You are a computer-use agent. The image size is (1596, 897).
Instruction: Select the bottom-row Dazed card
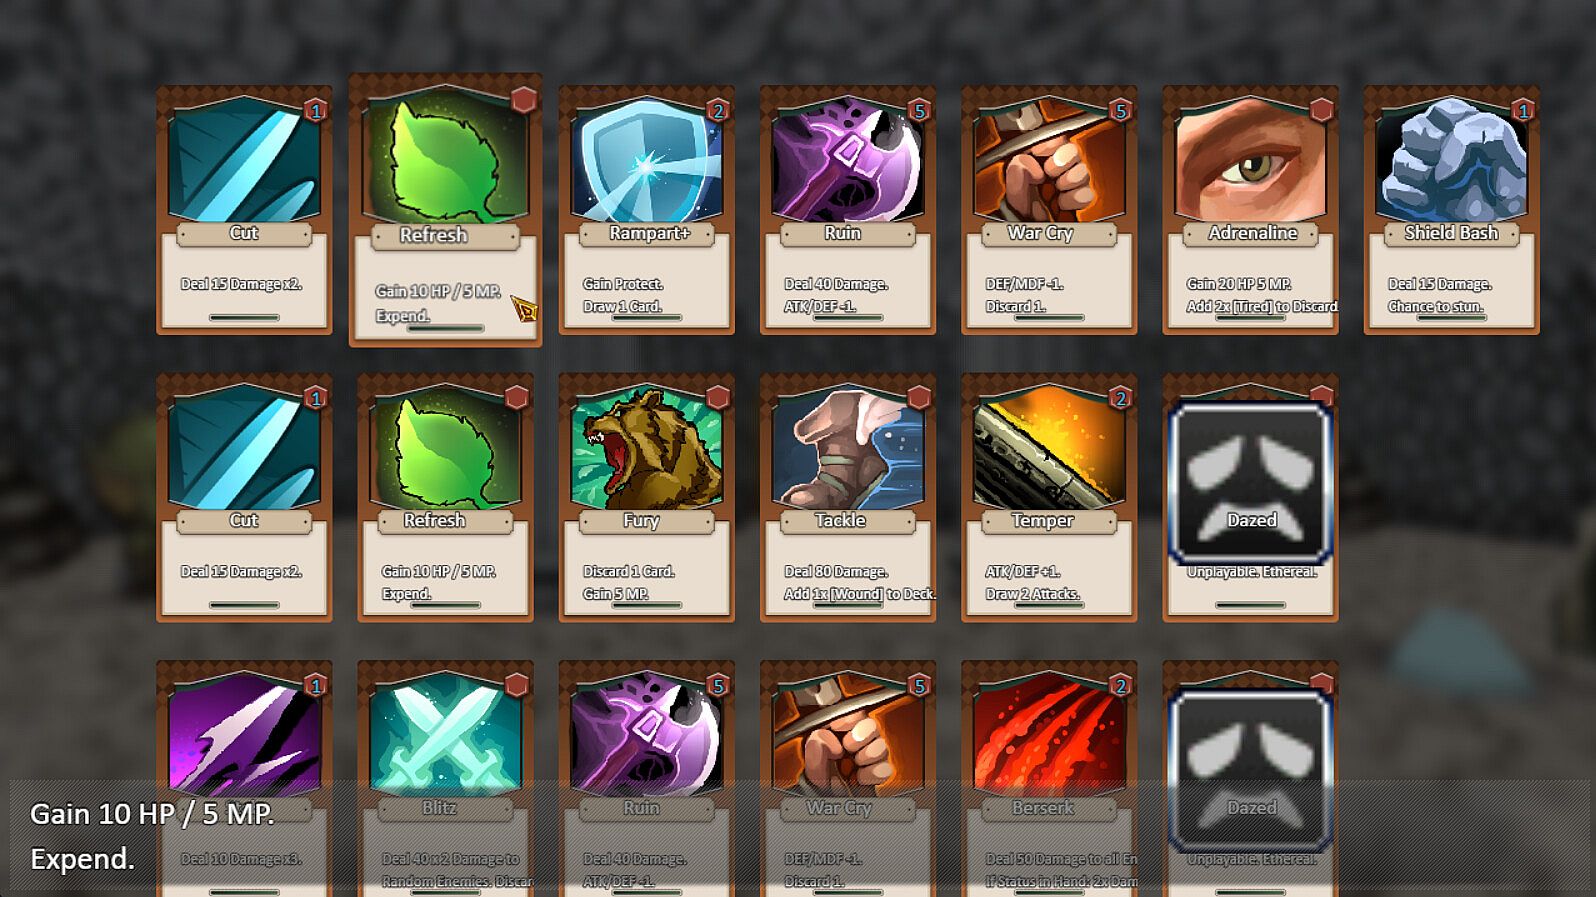[1250, 779]
